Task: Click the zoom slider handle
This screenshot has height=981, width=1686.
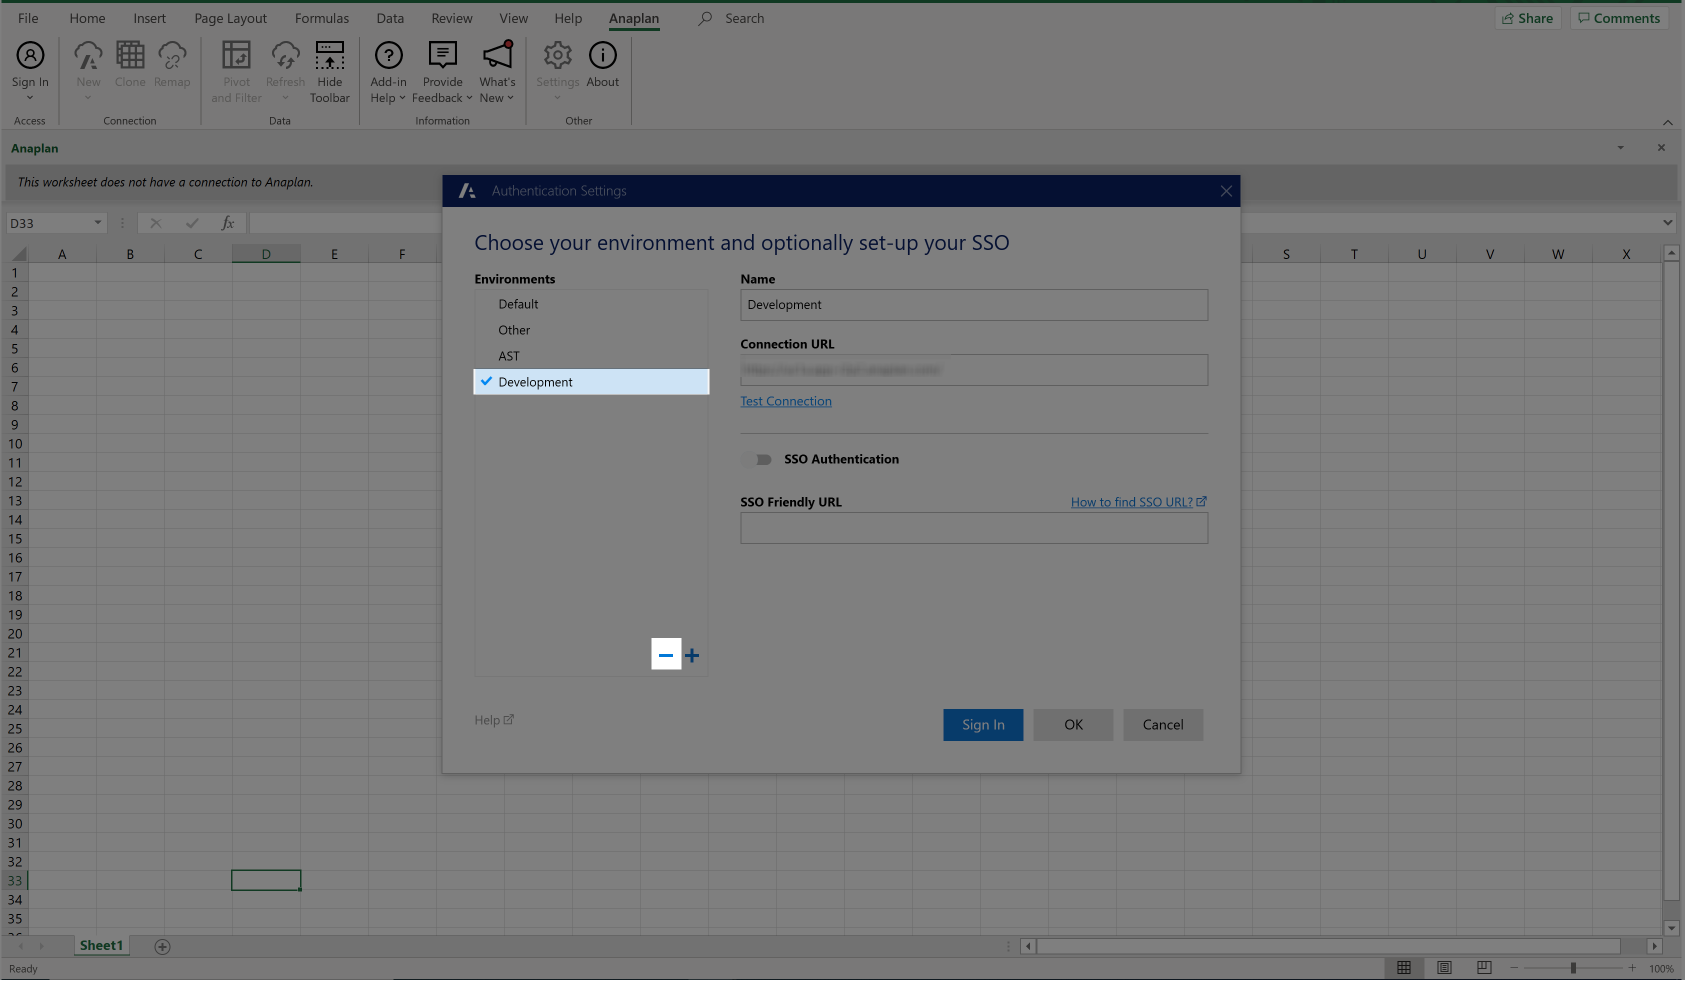Action: 1573,968
